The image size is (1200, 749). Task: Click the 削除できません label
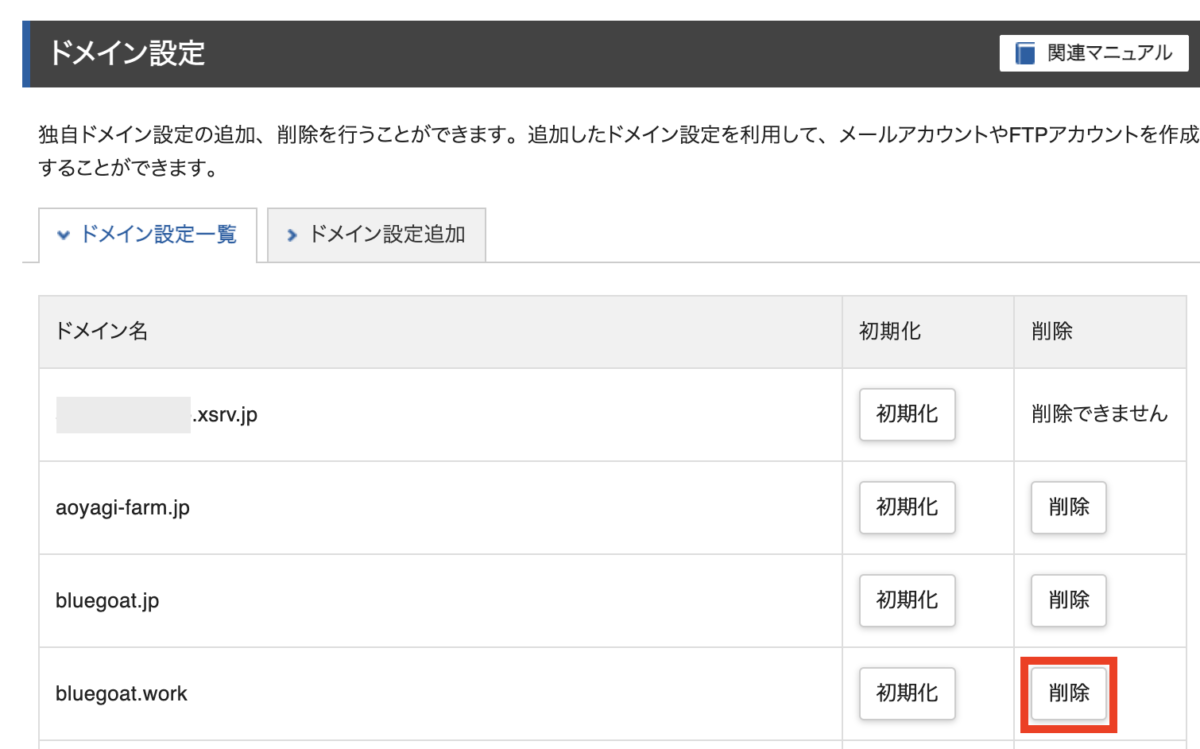tap(1099, 414)
